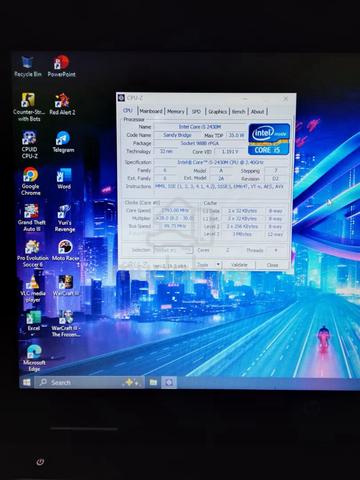
Task: Open File Explorer from the taskbar
Action: click(153, 382)
